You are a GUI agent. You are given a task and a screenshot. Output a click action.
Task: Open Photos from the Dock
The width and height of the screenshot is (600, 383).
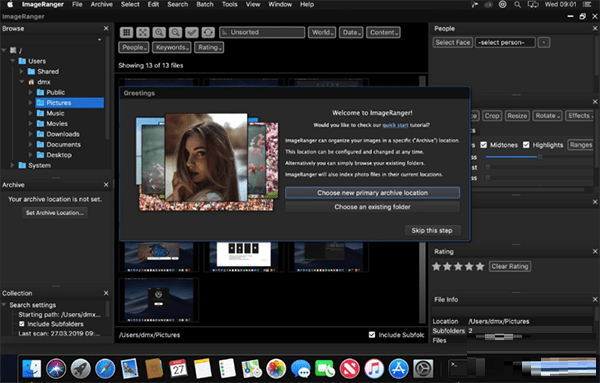pyautogui.click(x=276, y=368)
